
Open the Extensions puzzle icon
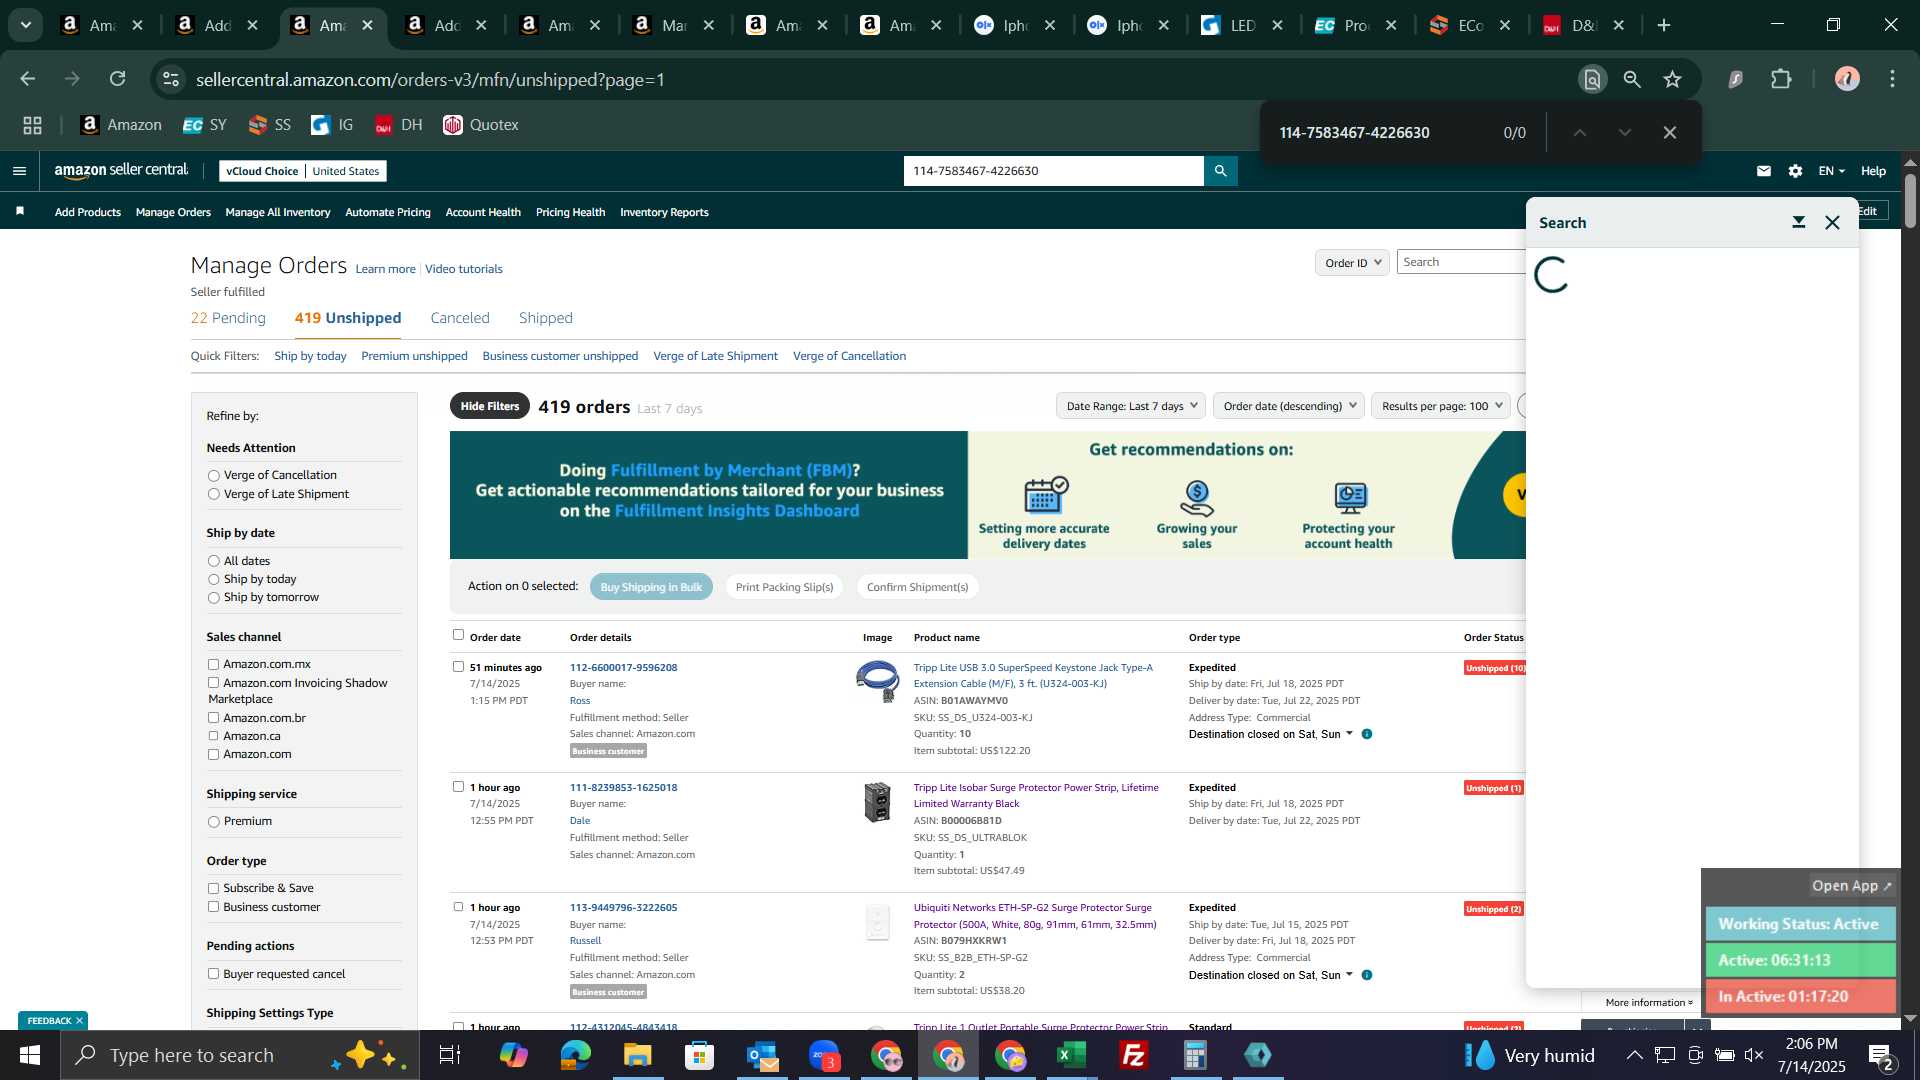click(1781, 79)
